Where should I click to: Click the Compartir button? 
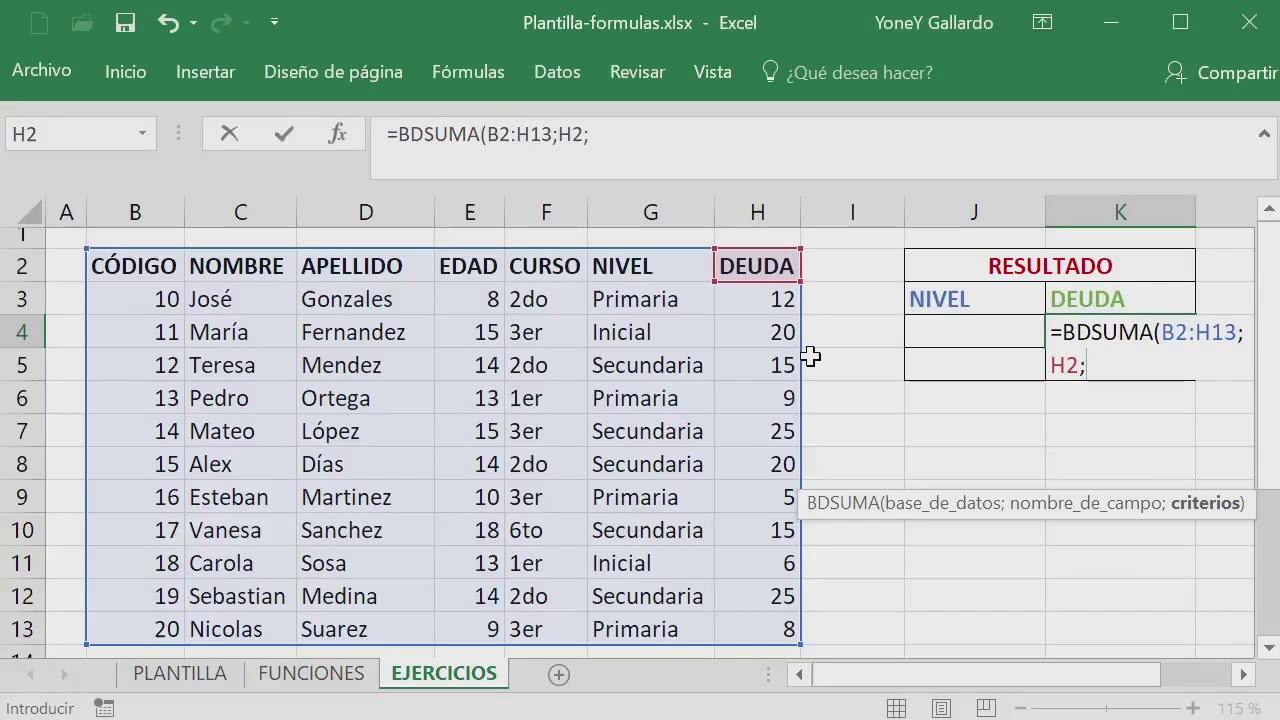(1222, 72)
